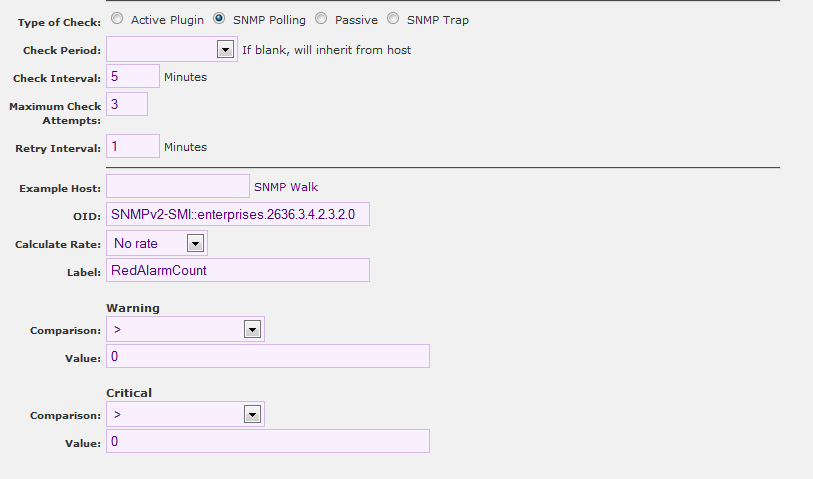813x479 pixels.
Task: Select the SNMP Polling check type
Action: [x=219, y=19]
